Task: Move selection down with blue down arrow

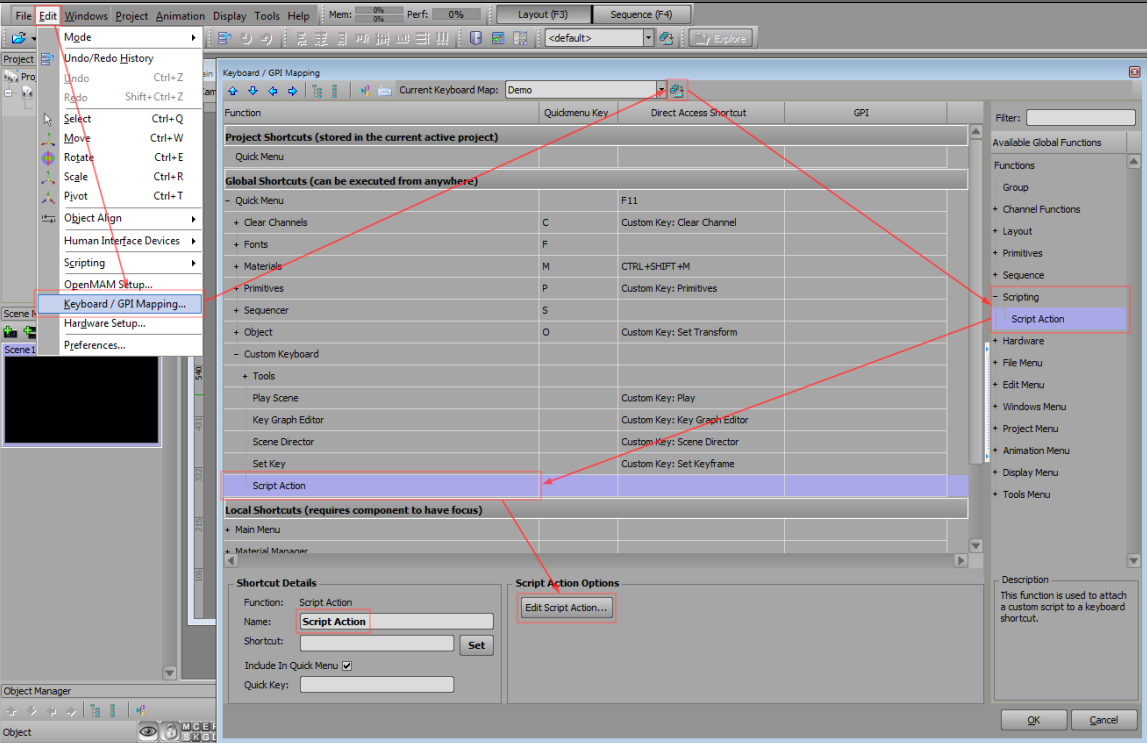Action: (252, 91)
